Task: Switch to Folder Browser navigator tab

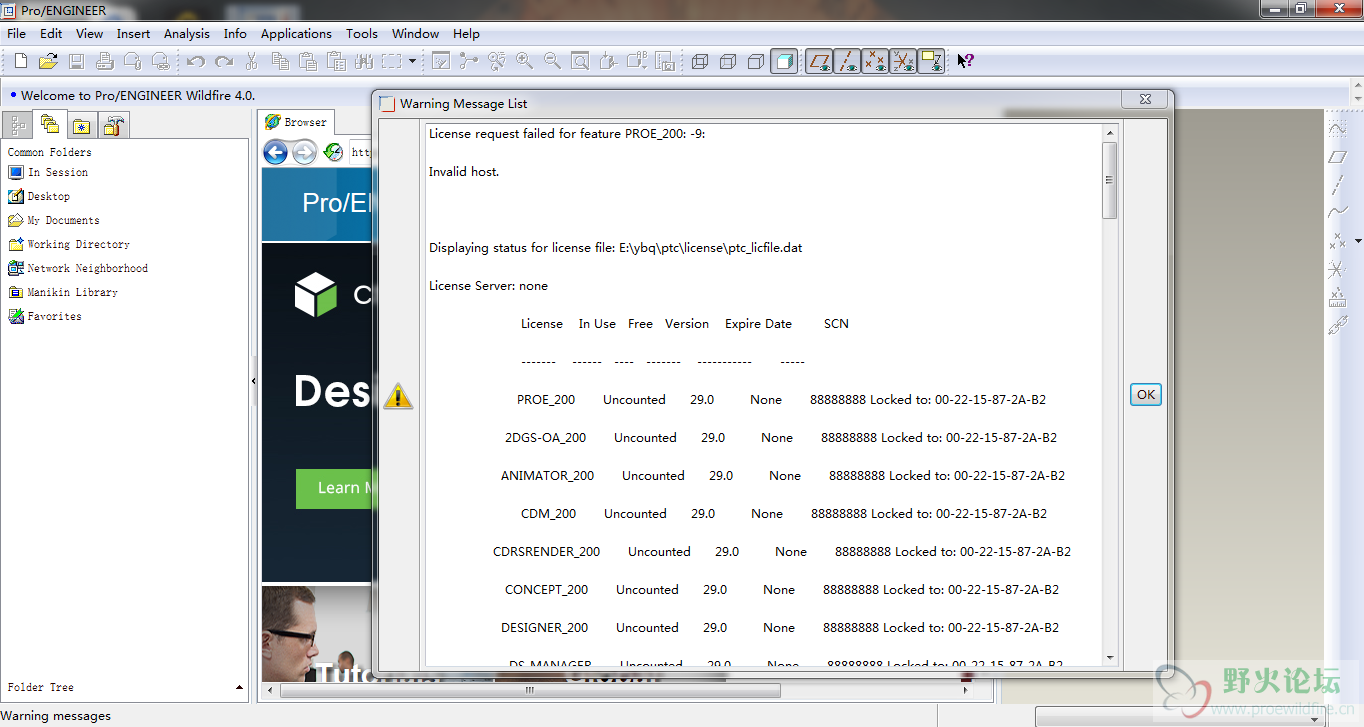Action: coord(49,125)
